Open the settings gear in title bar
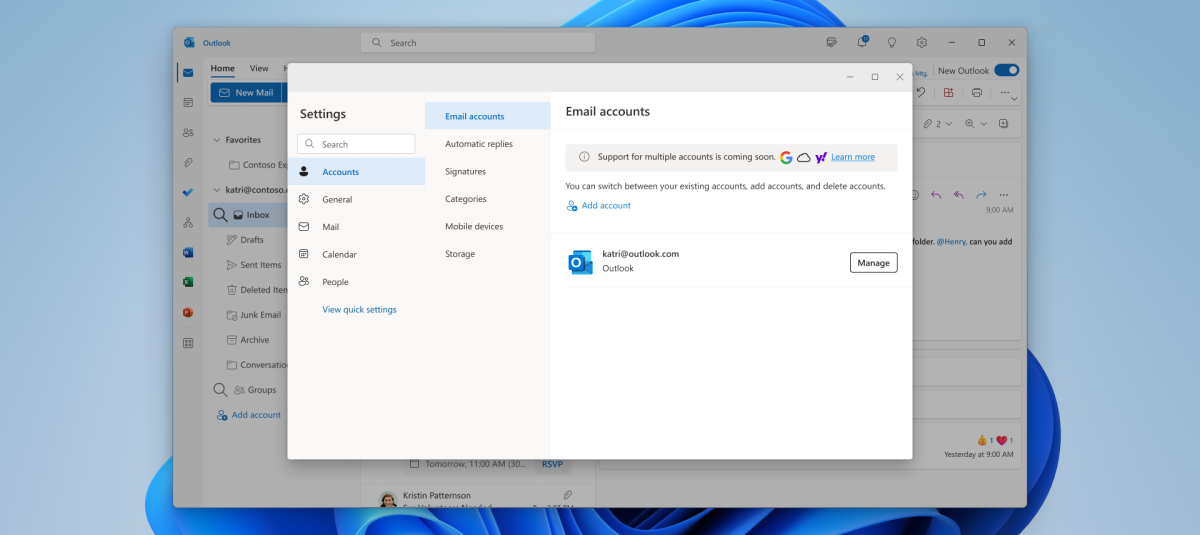This screenshot has height=535, width=1200. pos(922,42)
